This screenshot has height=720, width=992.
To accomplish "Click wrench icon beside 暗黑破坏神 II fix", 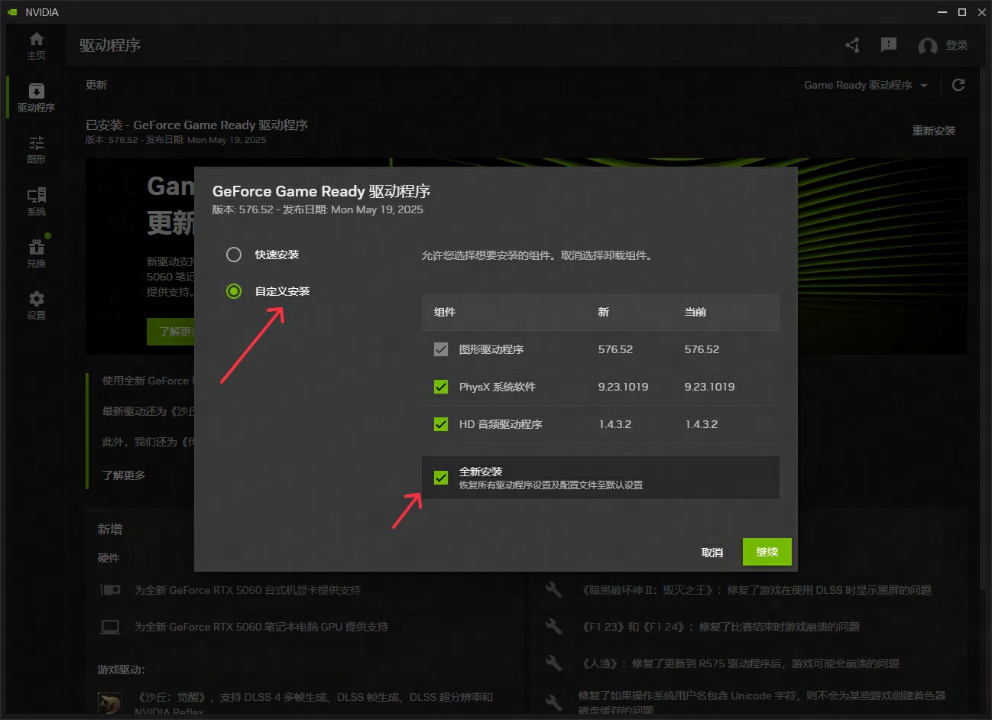I will [554, 590].
